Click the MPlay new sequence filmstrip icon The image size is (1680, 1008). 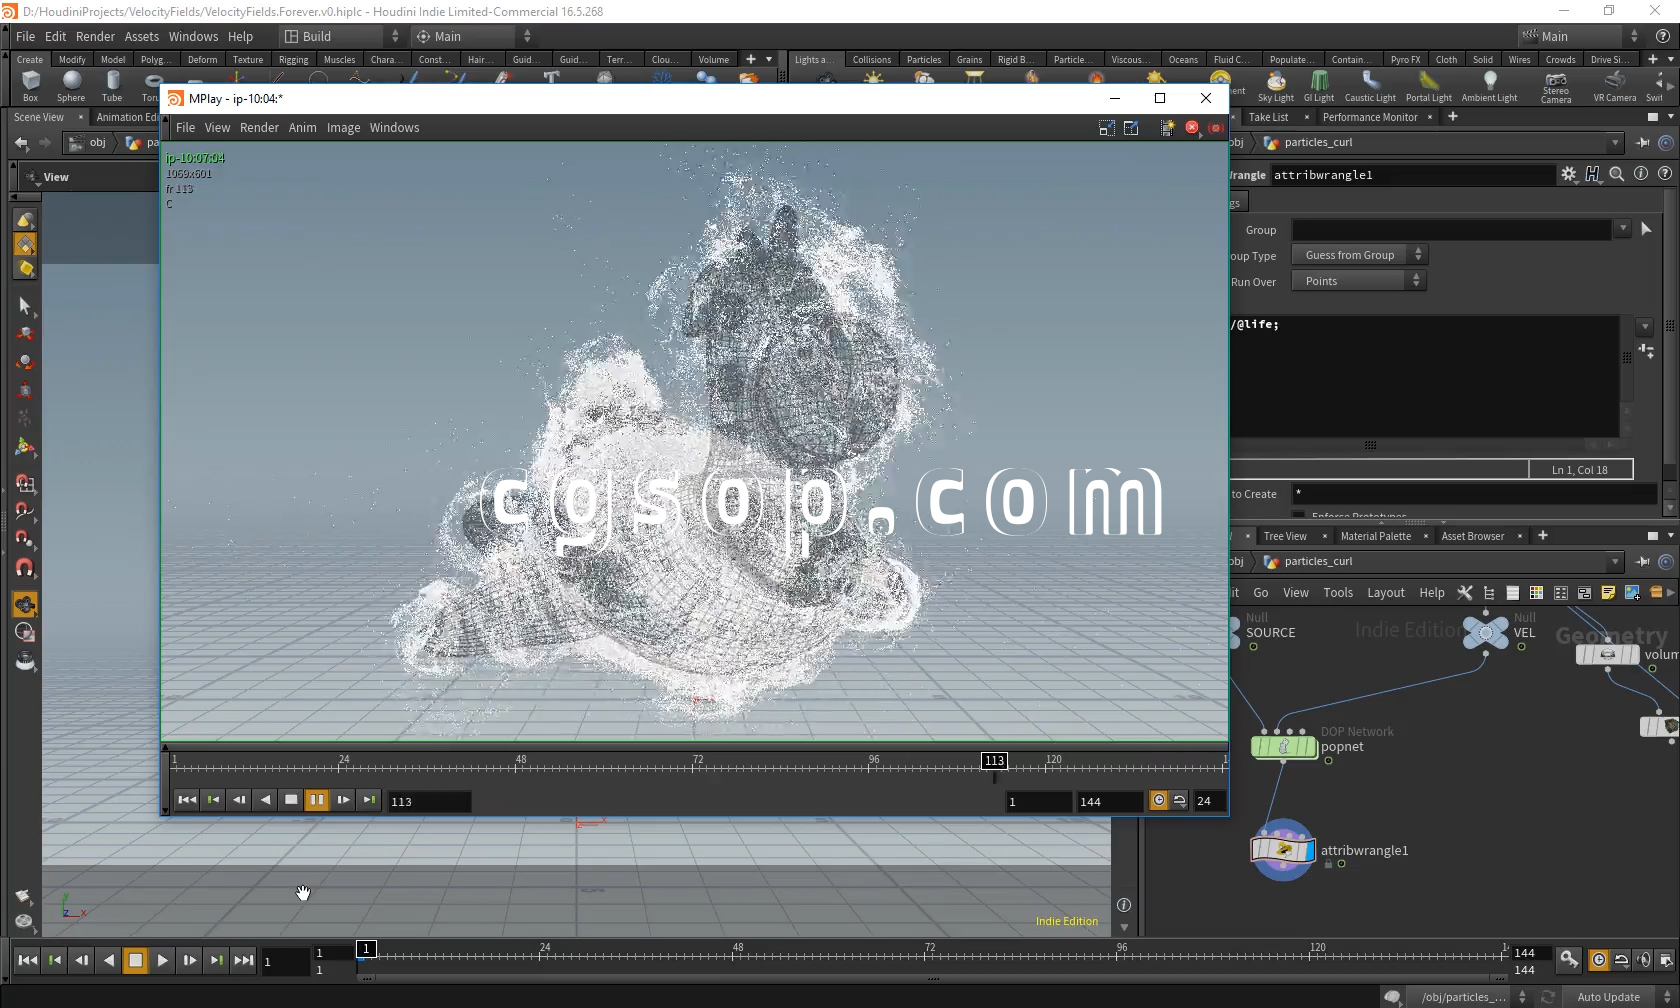[x=1167, y=127]
